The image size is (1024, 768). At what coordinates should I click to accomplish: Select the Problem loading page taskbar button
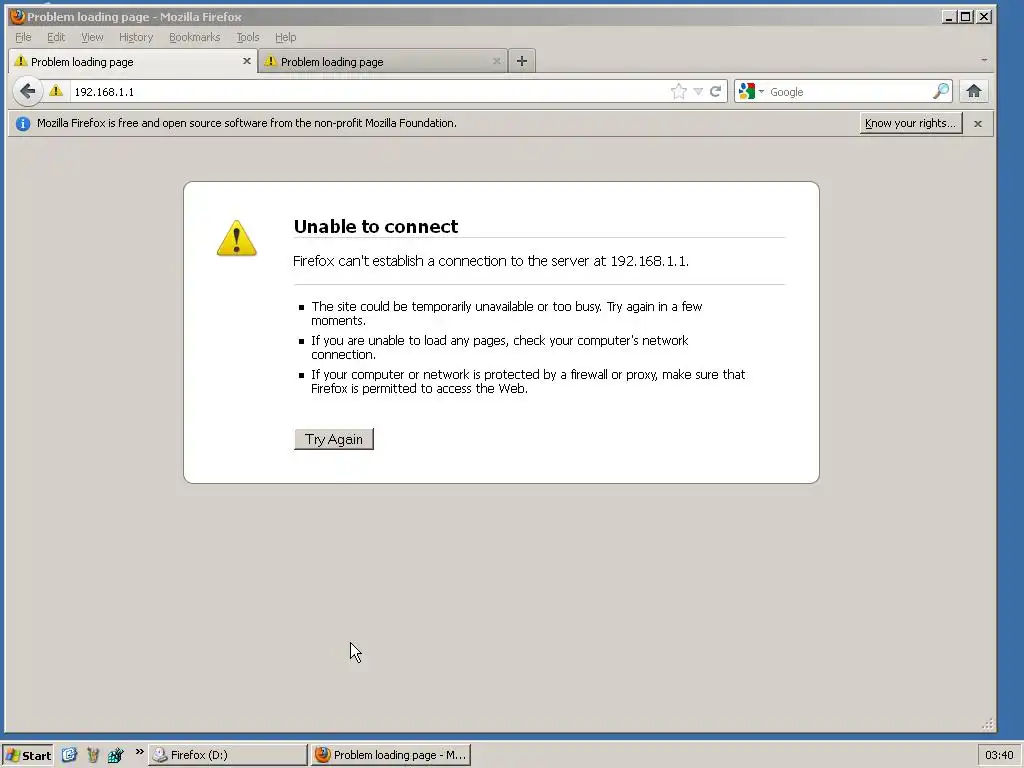[391, 755]
